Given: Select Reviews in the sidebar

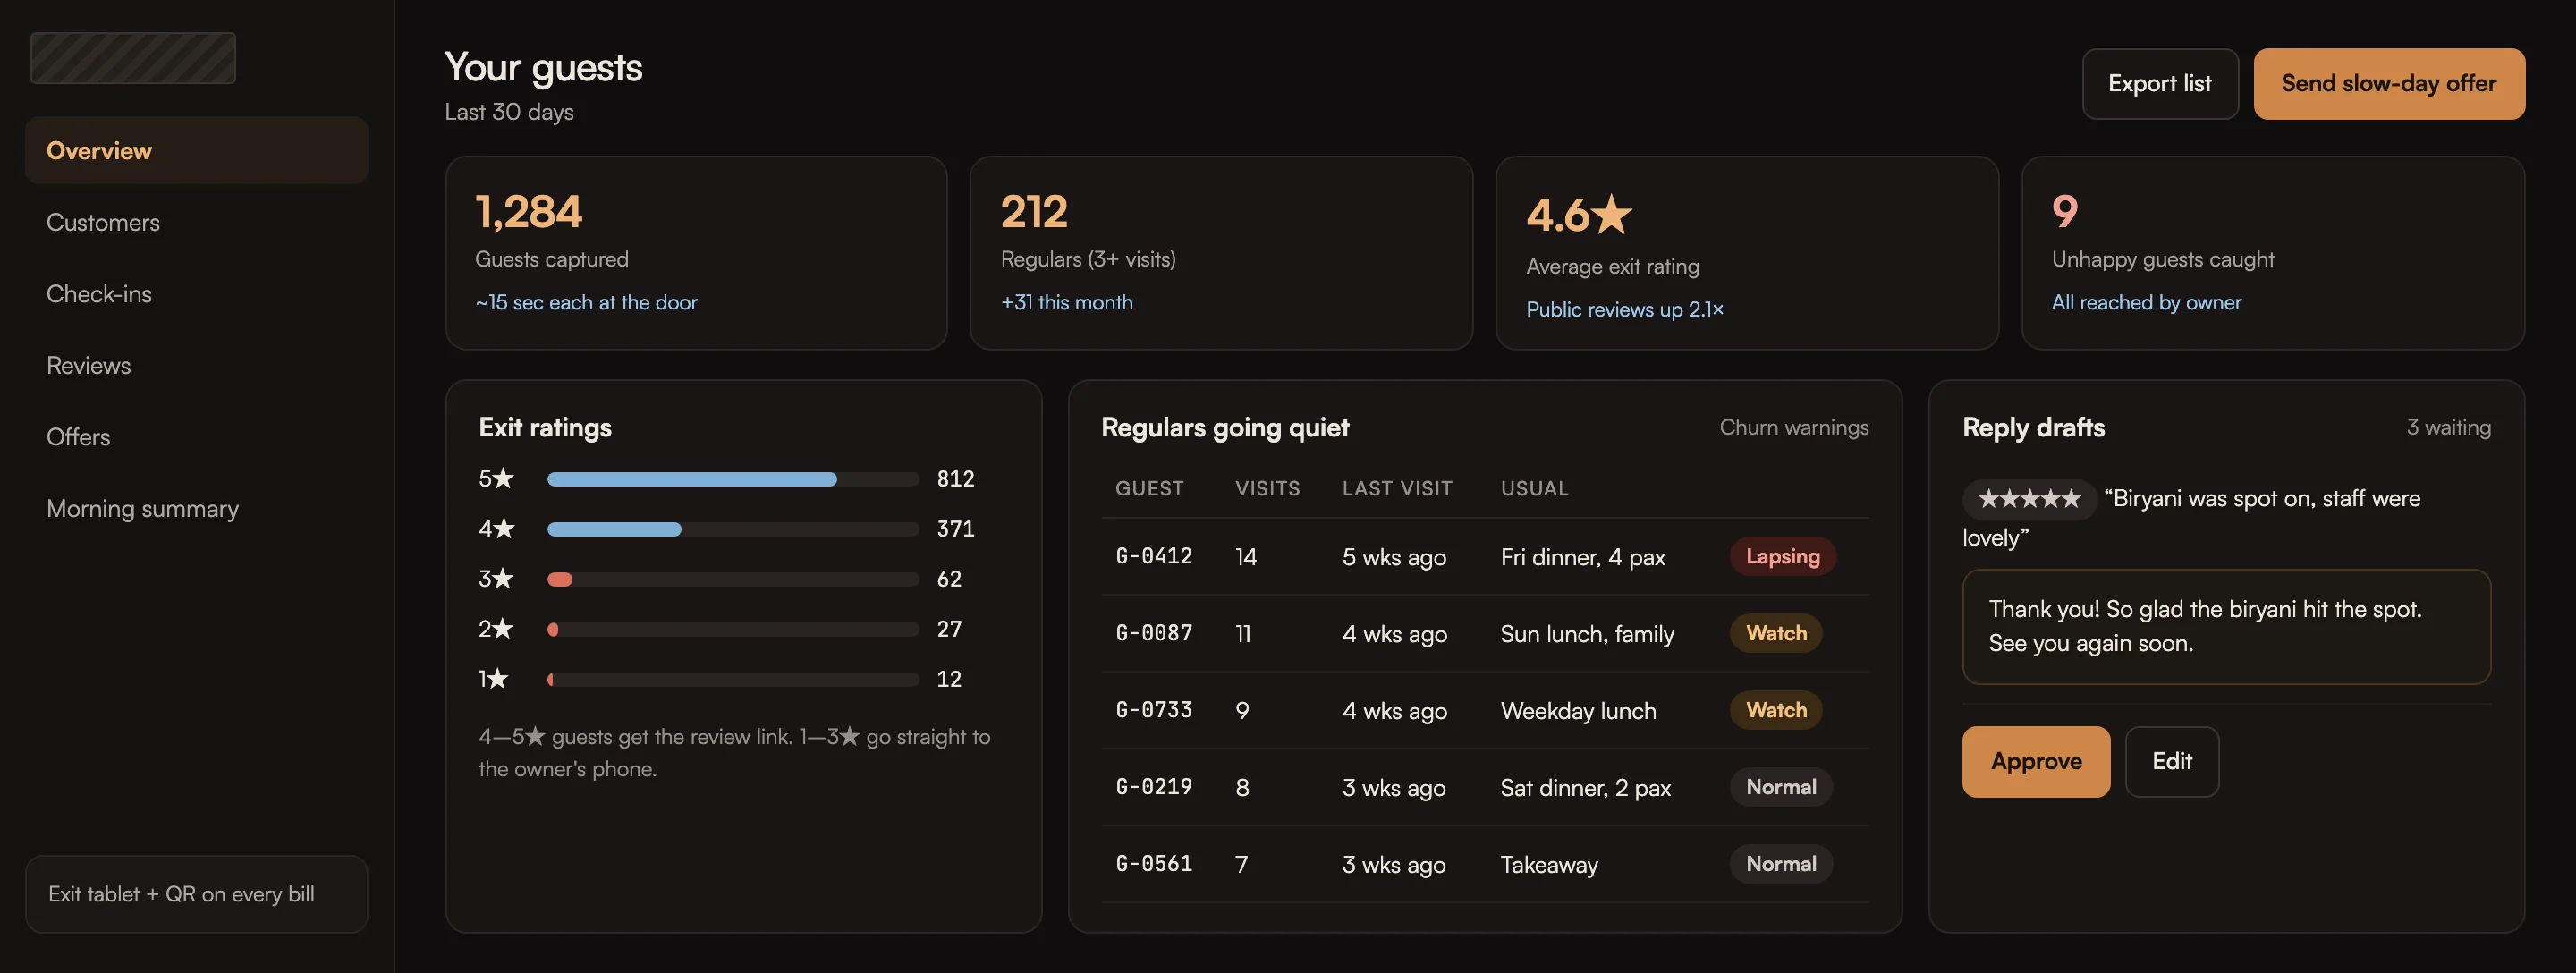Looking at the screenshot, I should (196, 365).
